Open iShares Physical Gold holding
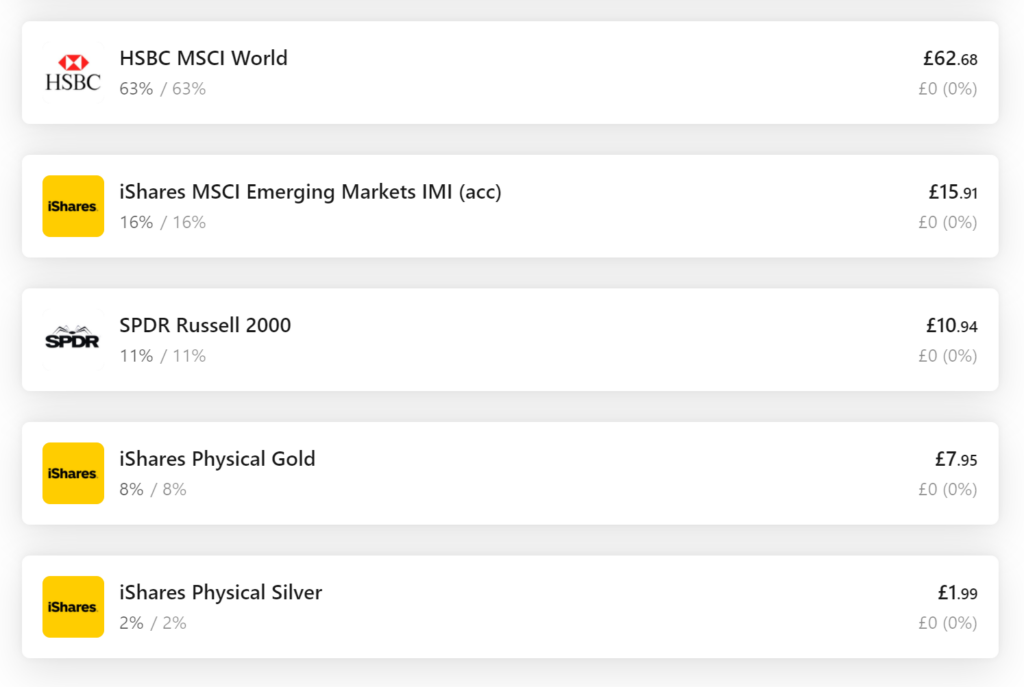 [x=510, y=473]
